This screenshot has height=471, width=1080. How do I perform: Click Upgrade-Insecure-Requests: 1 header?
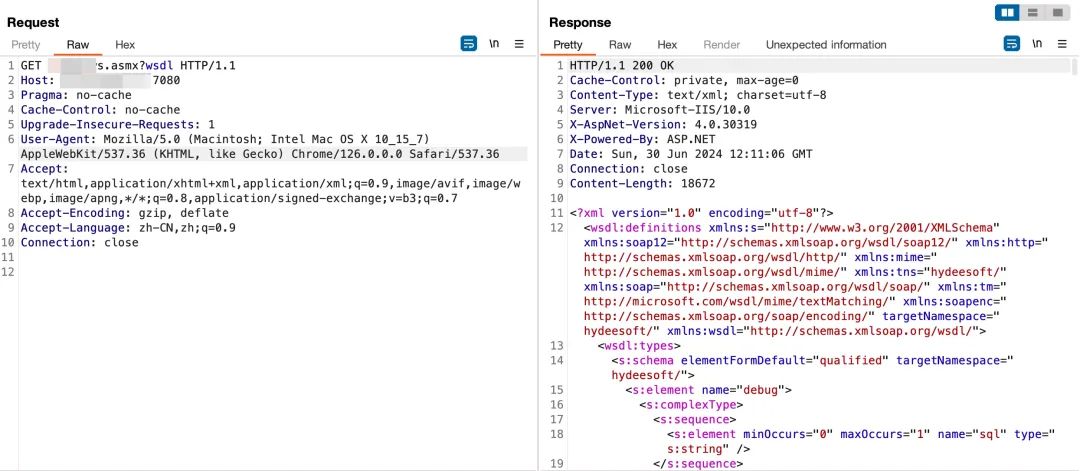click(118, 125)
